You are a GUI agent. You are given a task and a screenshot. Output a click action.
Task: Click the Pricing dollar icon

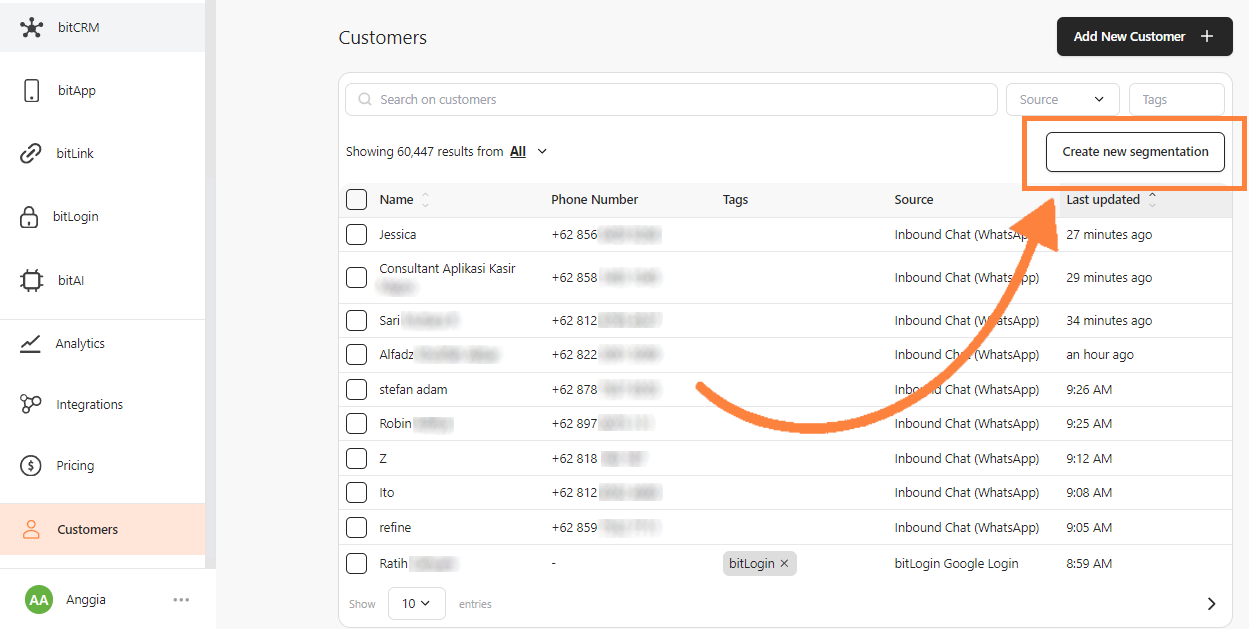pyautogui.click(x=31, y=465)
